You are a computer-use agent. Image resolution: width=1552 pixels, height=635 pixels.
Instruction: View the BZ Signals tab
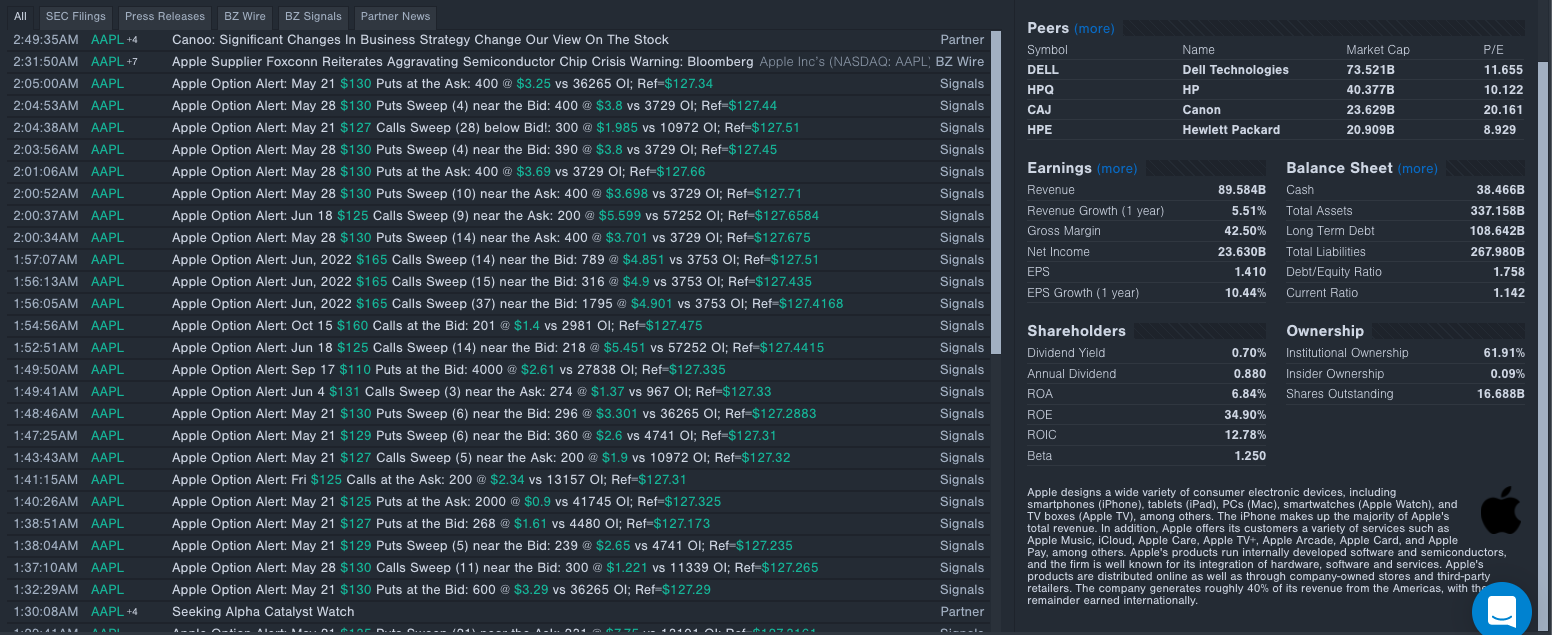[x=312, y=16]
